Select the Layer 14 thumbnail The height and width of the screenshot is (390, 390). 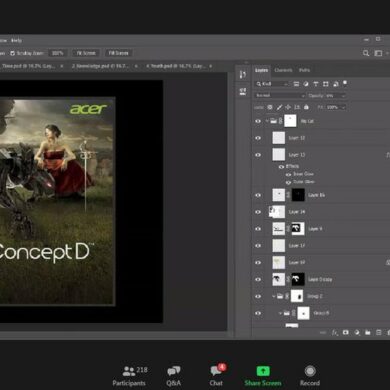pos(277,212)
